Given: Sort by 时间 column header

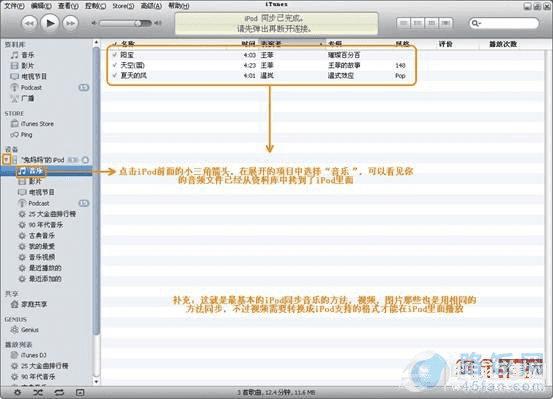Looking at the screenshot, I should [249, 44].
